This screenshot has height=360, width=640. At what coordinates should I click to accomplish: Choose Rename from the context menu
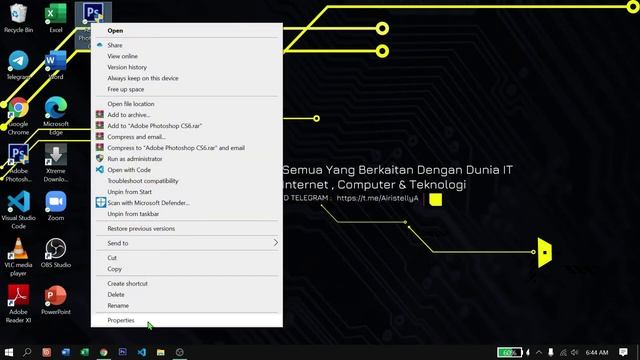tap(187, 306)
